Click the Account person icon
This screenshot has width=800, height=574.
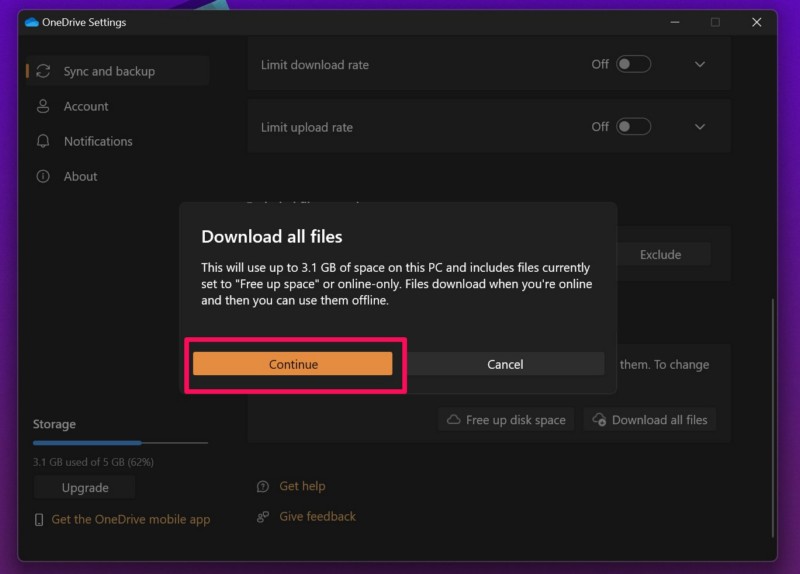click(43, 106)
